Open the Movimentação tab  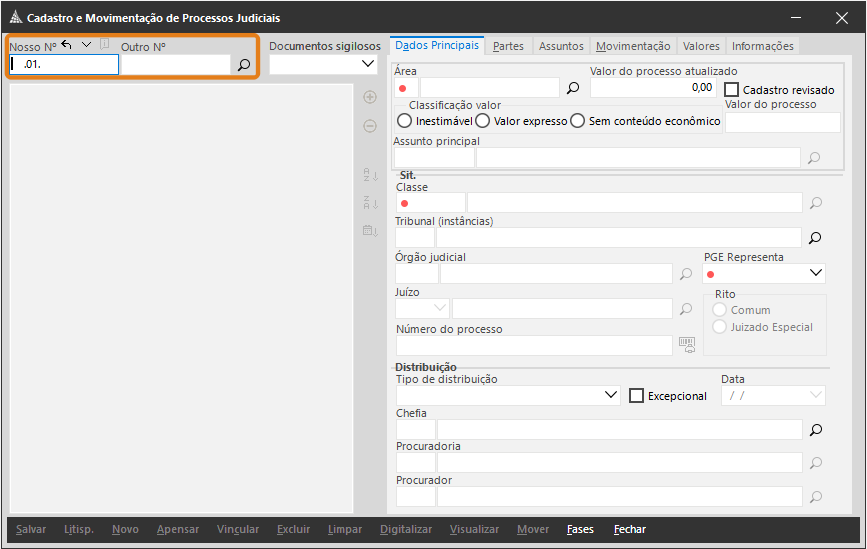(633, 46)
